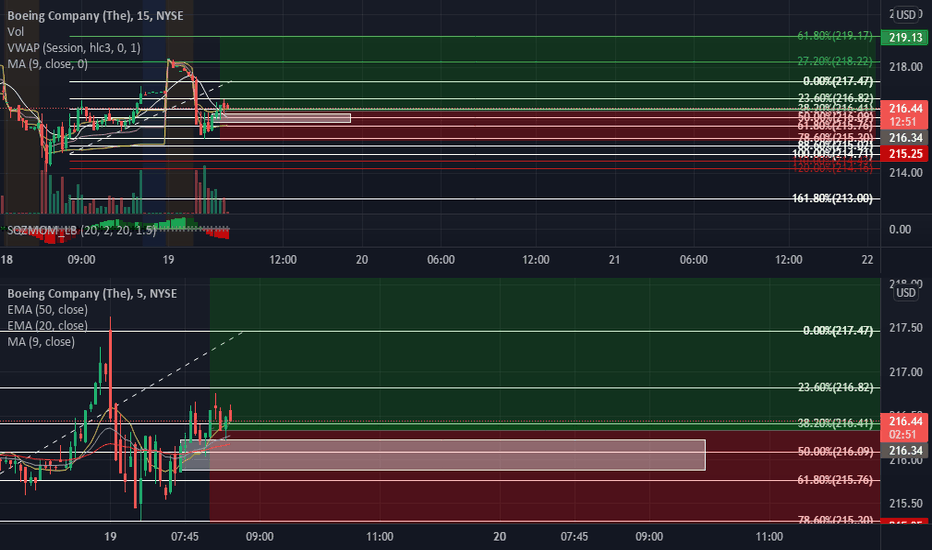Select the 'Boeing Company (The), 5, NYSE' title

pyautogui.click(x=92, y=293)
